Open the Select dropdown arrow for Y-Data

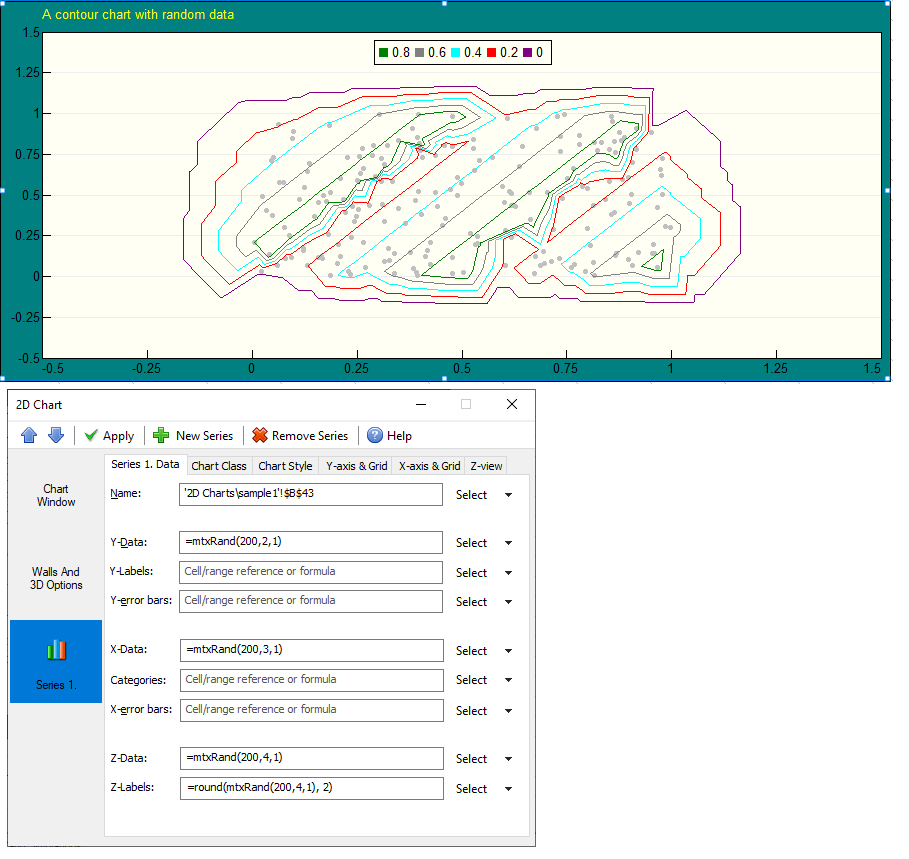tap(508, 543)
